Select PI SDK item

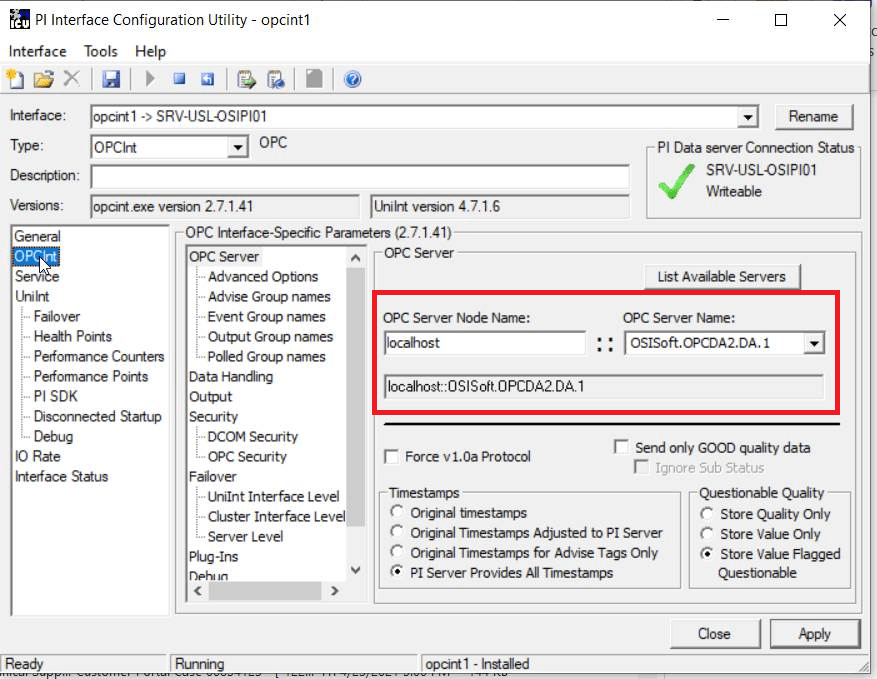tap(55, 397)
